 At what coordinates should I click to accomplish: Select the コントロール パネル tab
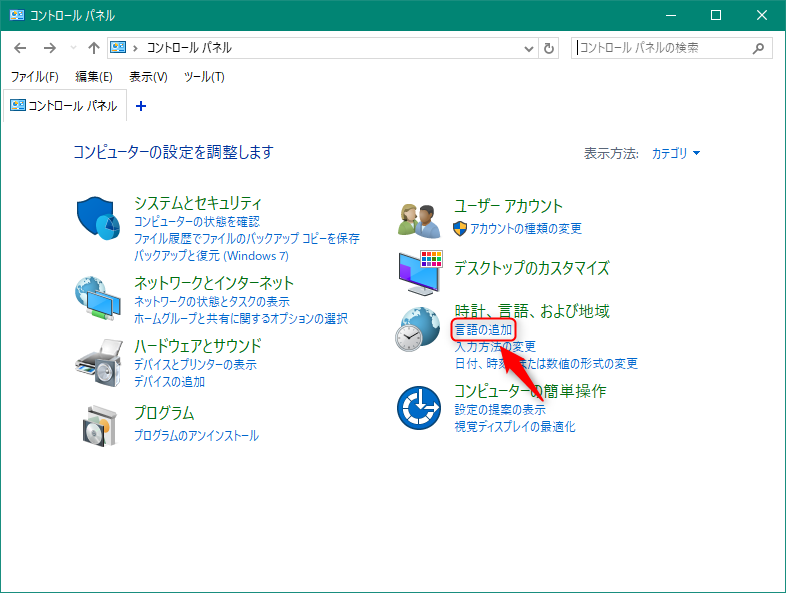[65, 106]
